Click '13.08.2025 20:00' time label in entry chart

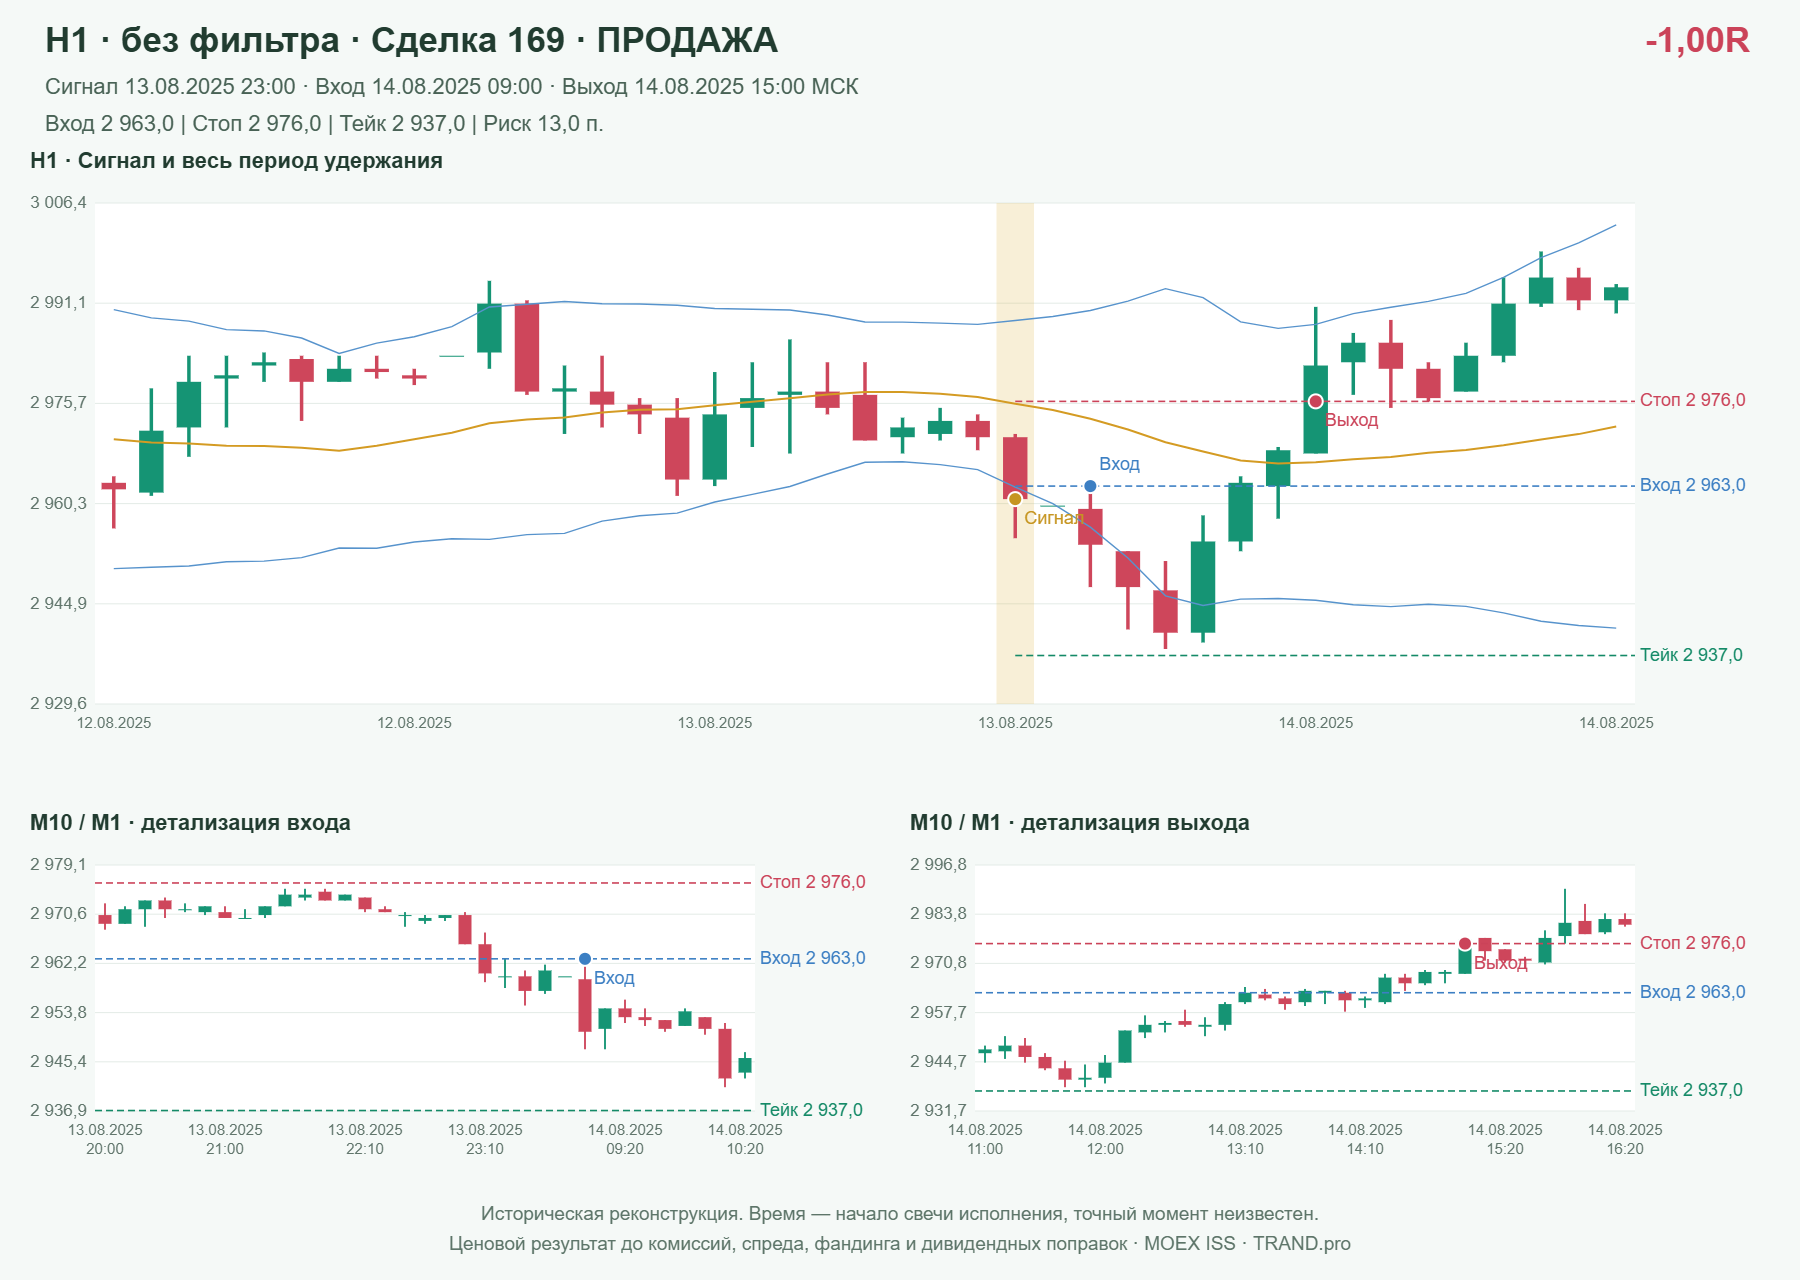(x=105, y=1139)
